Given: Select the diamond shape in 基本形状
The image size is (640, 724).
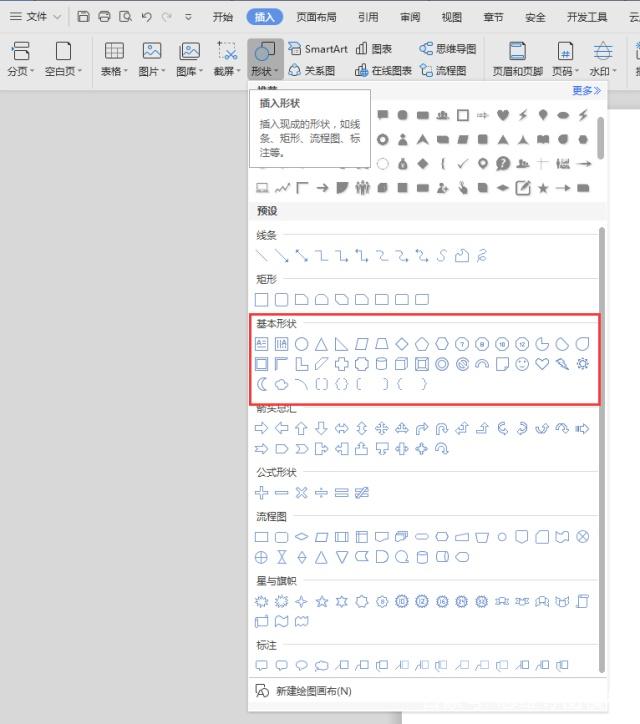Looking at the screenshot, I should click(x=402, y=344).
